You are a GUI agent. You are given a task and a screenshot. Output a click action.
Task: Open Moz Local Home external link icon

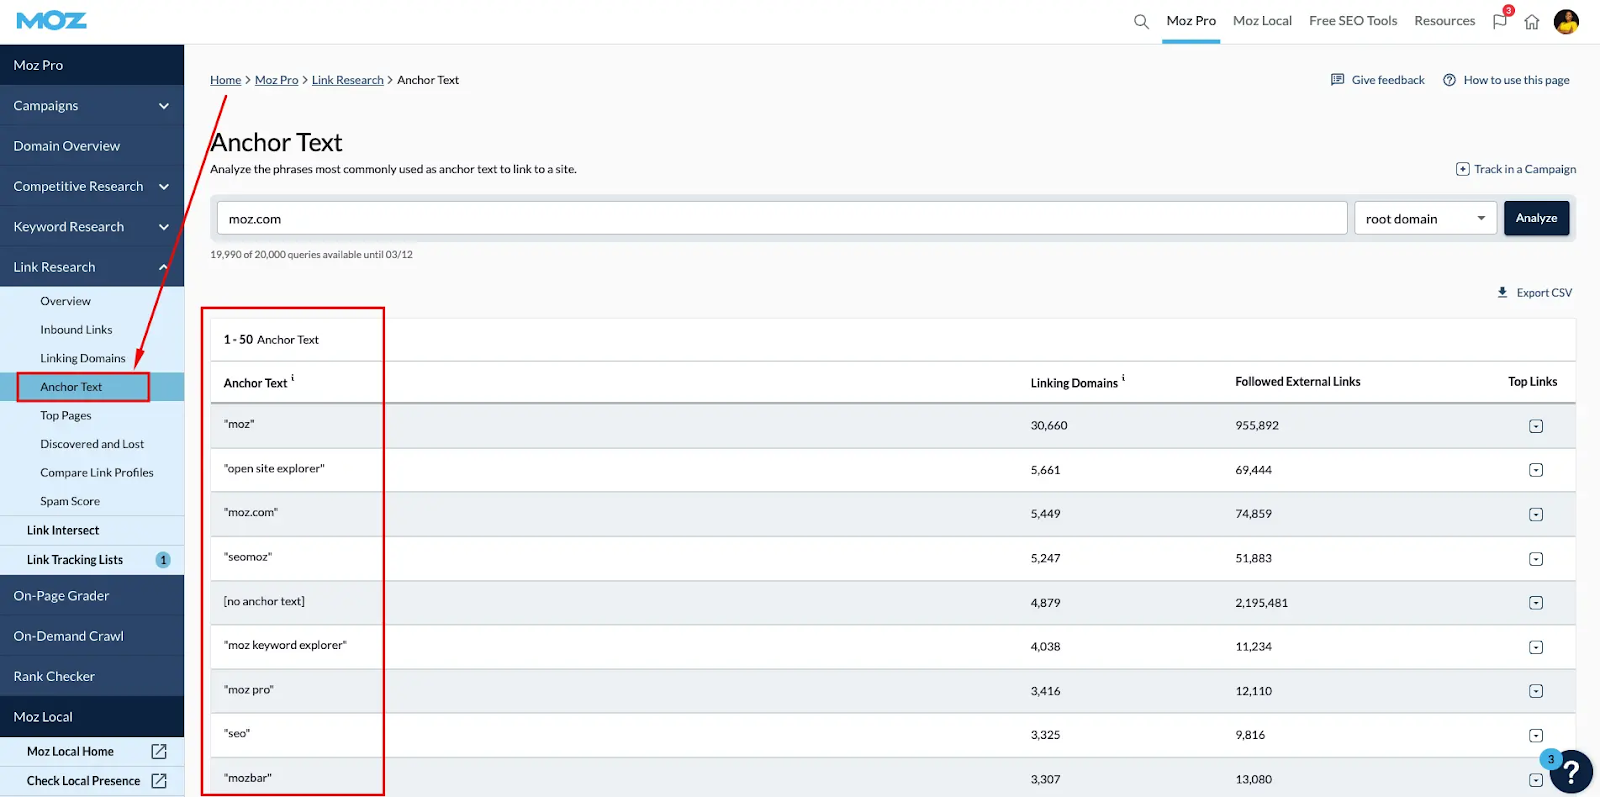(x=159, y=751)
